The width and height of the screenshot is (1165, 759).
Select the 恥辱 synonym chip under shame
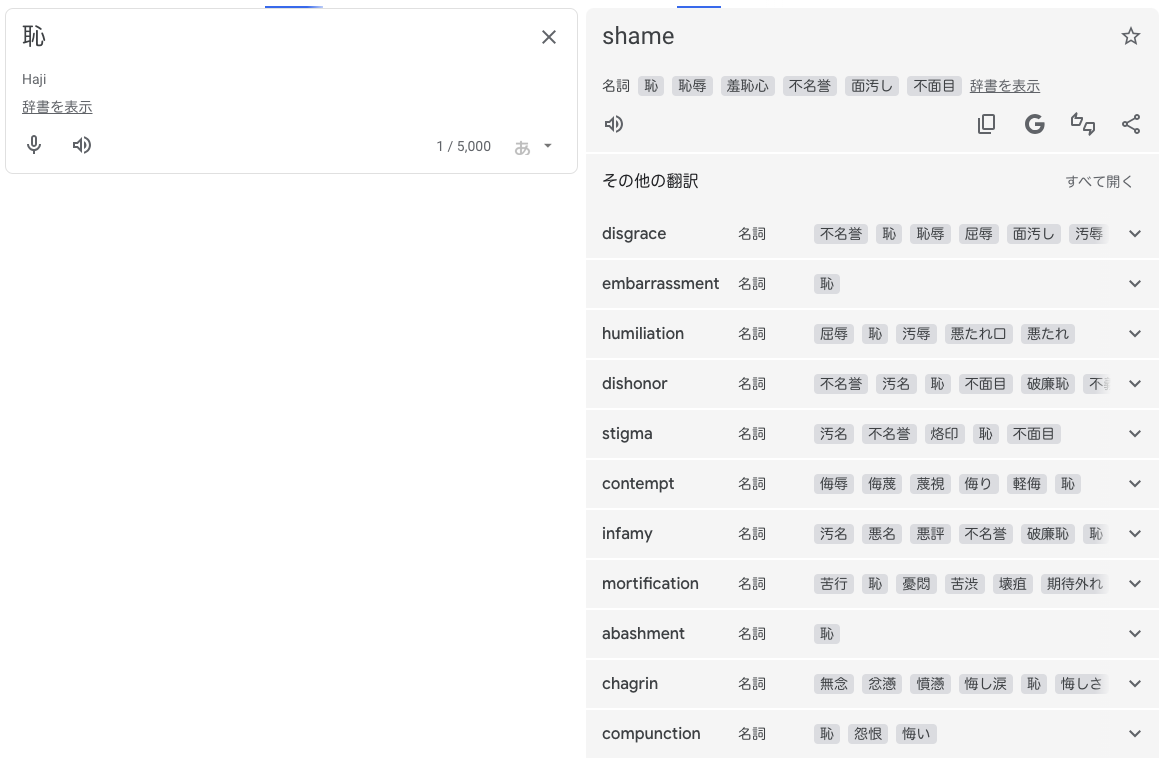(692, 86)
